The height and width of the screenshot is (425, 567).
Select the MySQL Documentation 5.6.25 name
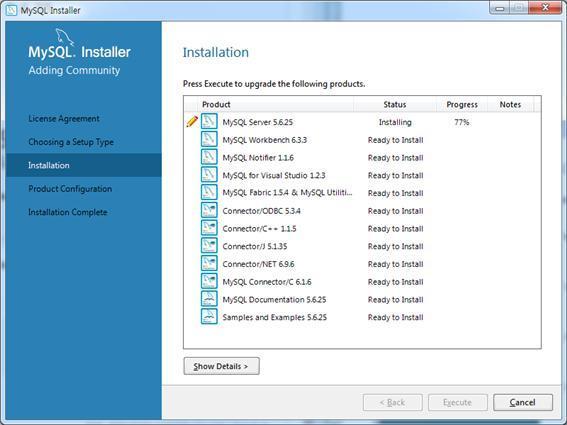tap(274, 299)
